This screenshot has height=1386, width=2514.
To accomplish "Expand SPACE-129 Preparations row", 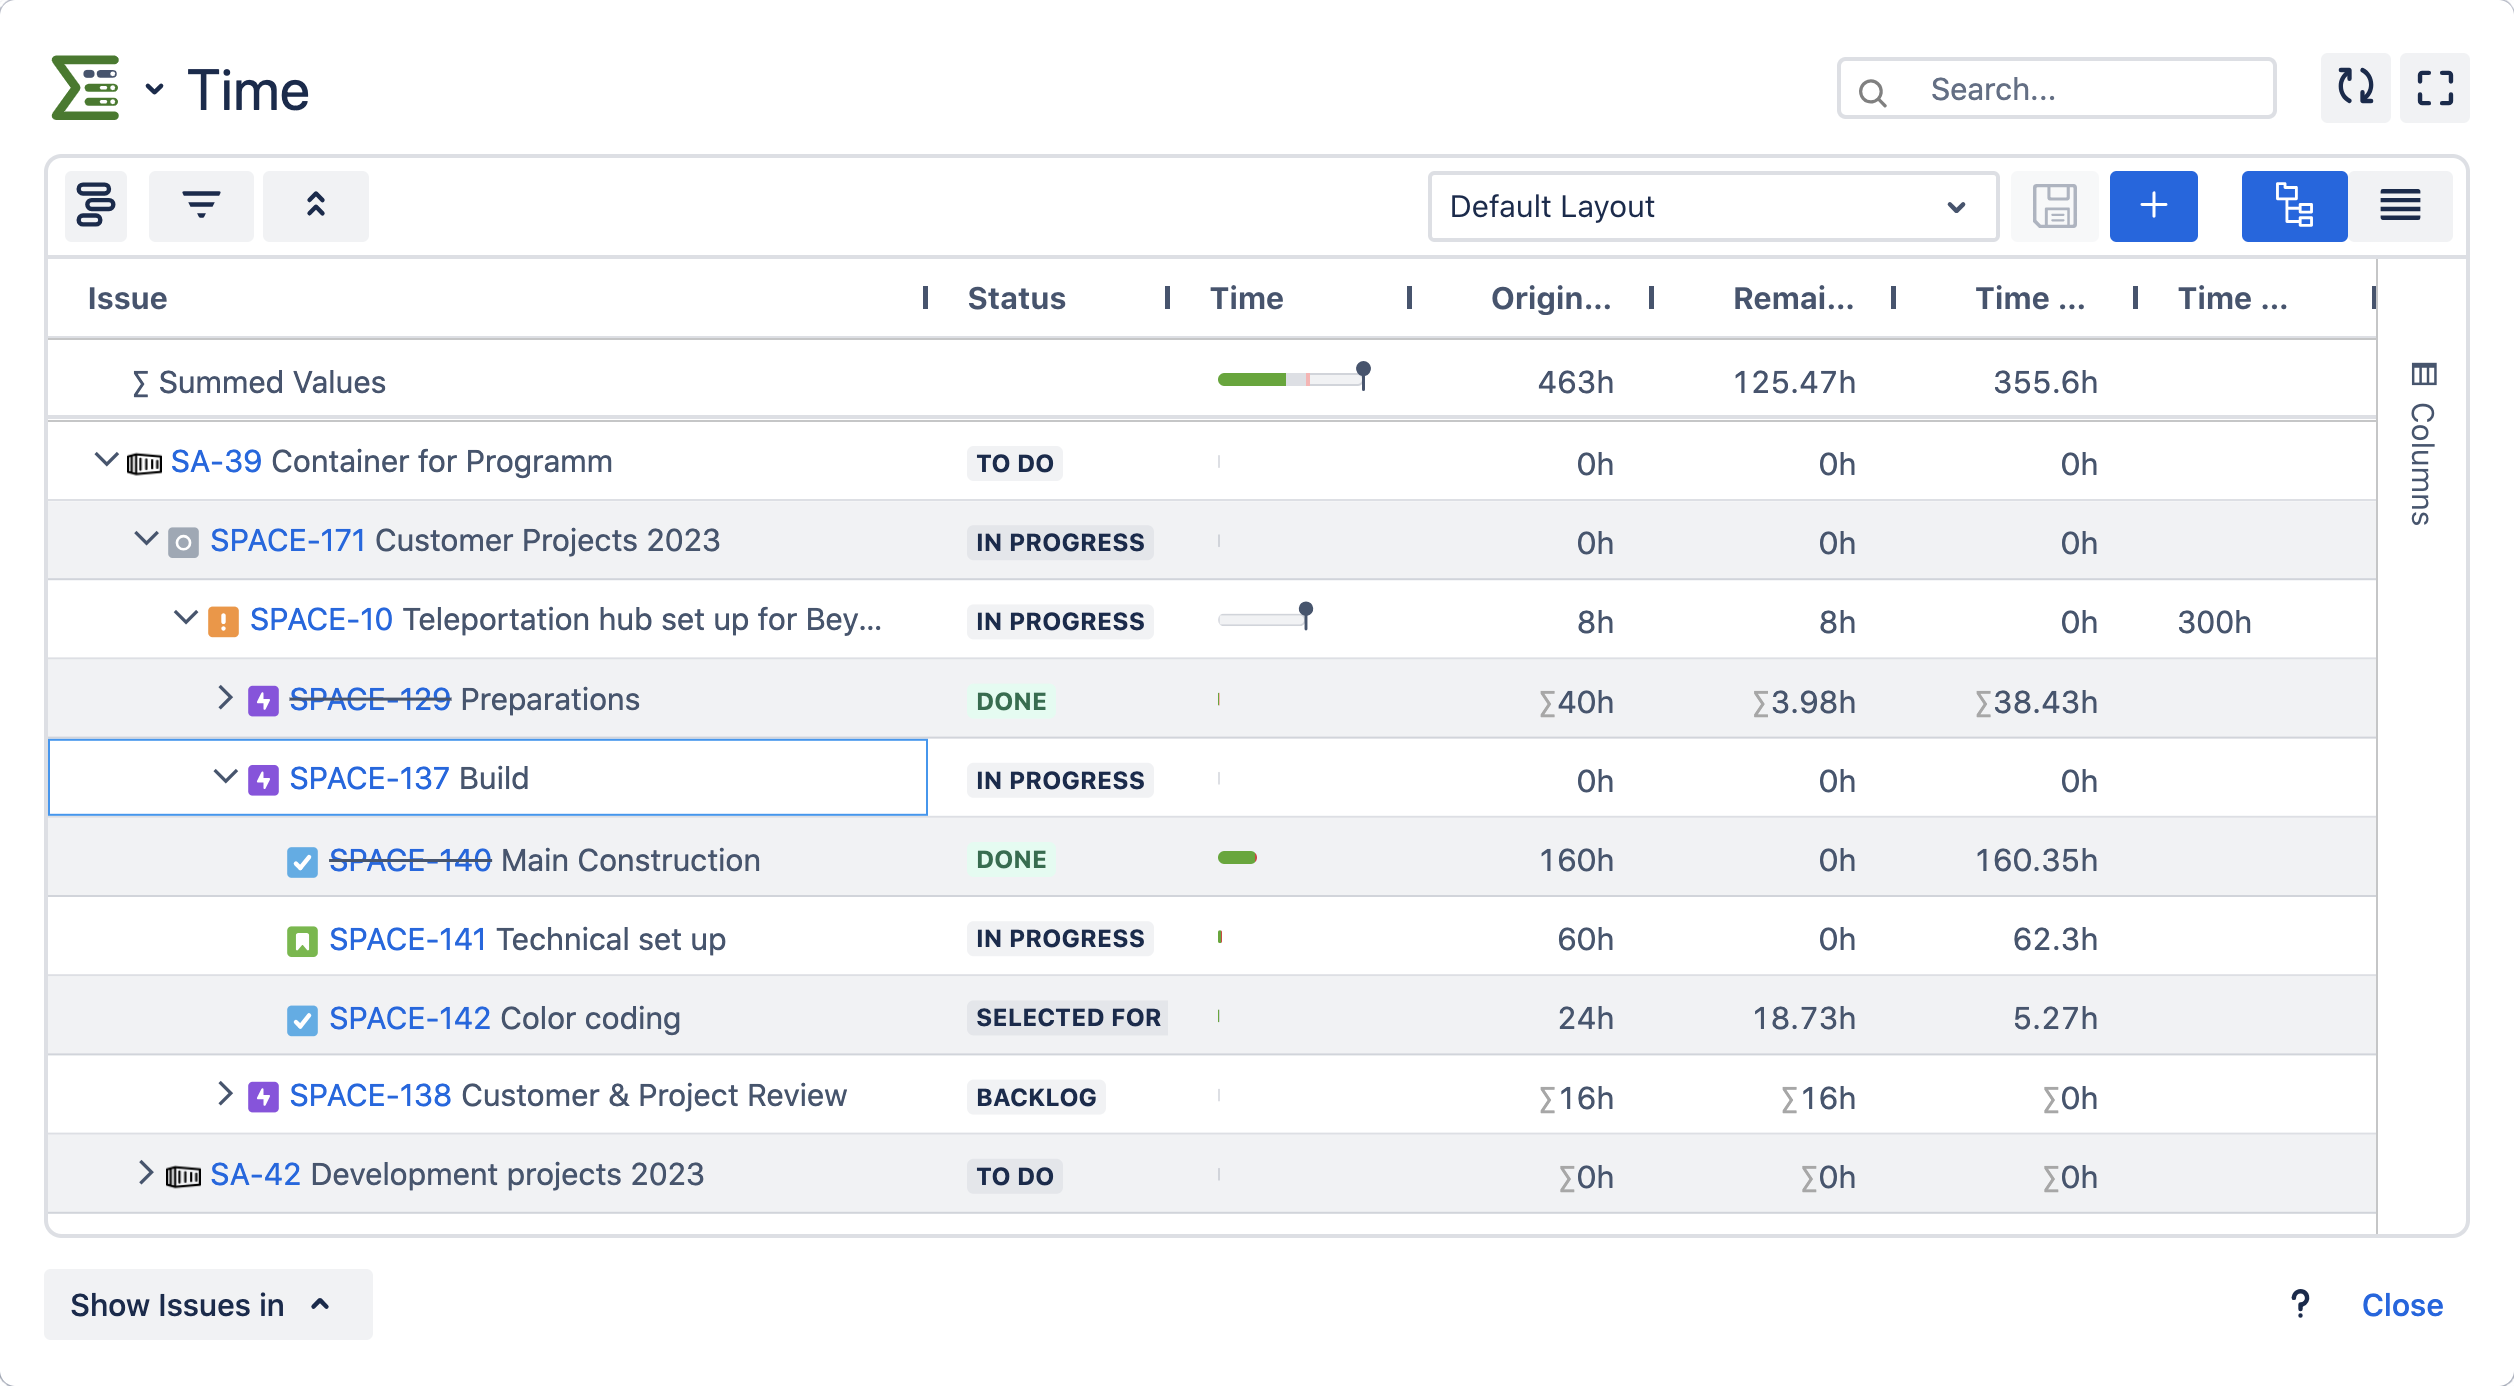I will [x=225, y=698].
